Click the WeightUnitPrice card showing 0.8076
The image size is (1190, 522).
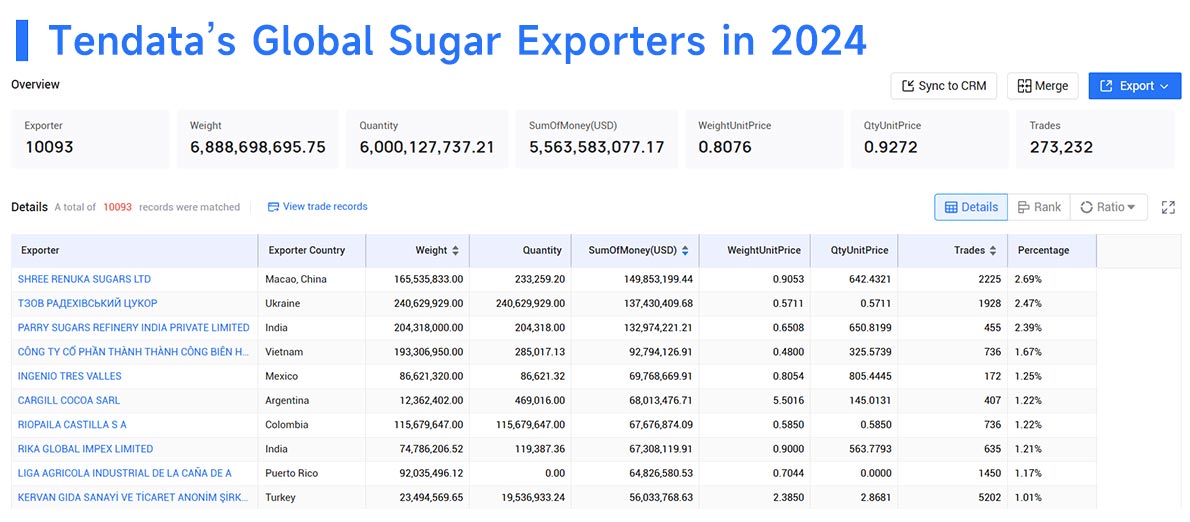[x=764, y=139]
